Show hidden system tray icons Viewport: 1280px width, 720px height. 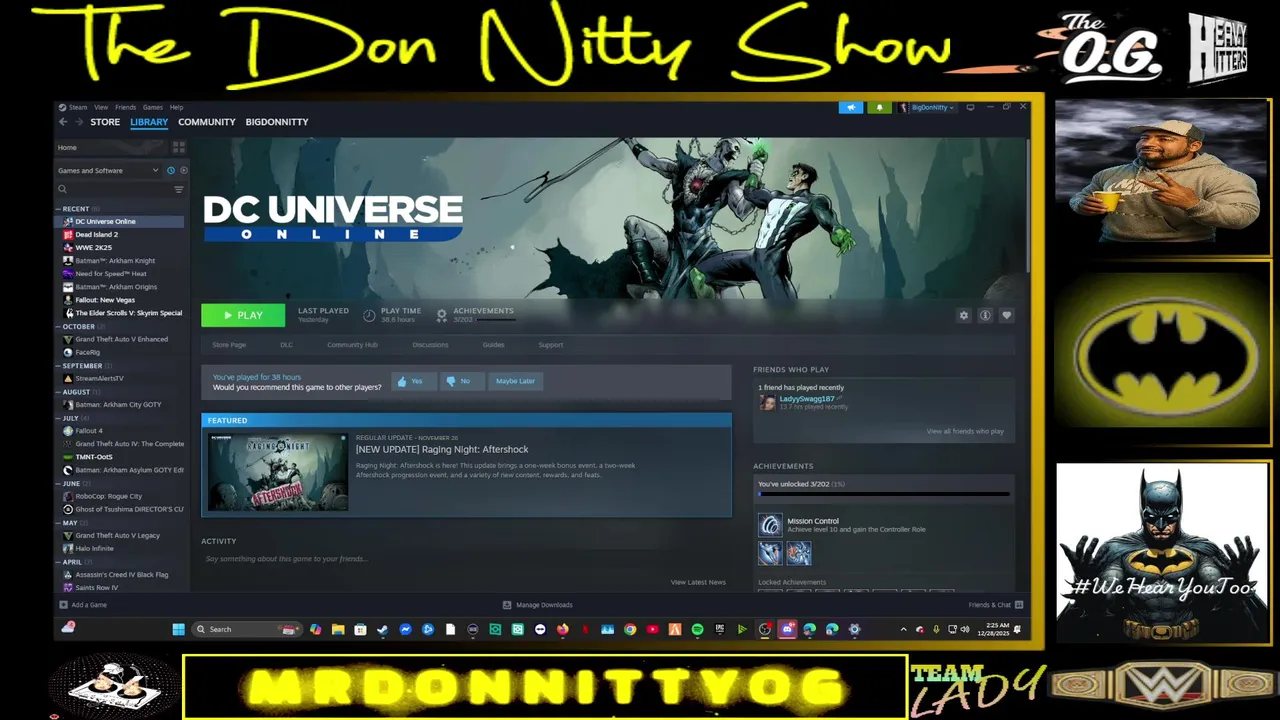(904, 629)
